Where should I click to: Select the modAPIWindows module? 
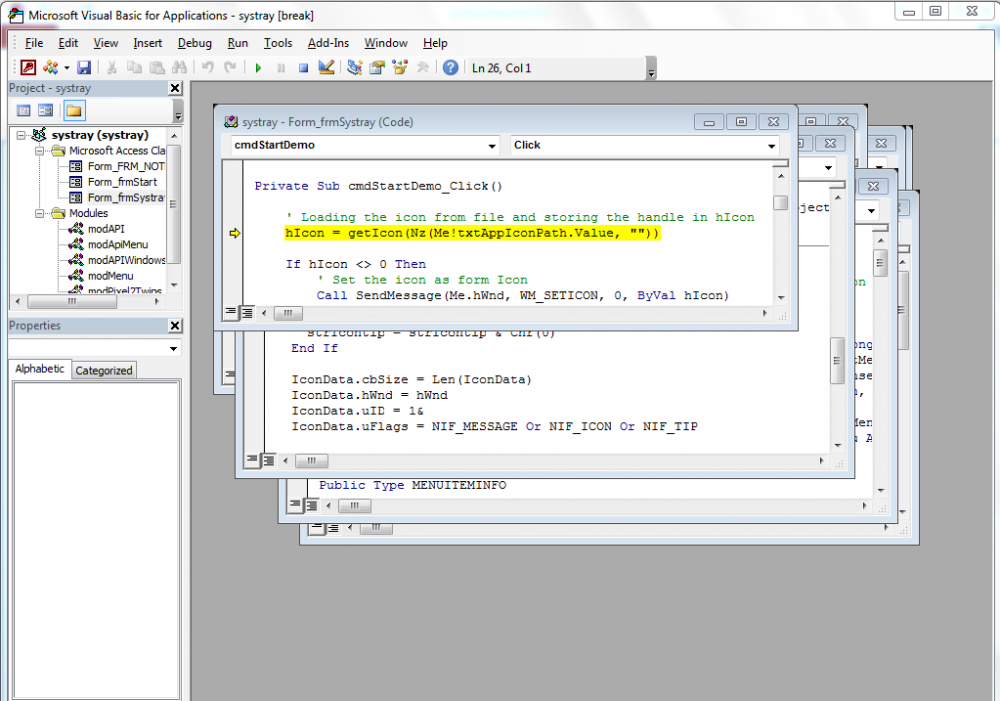pos(126,260)
